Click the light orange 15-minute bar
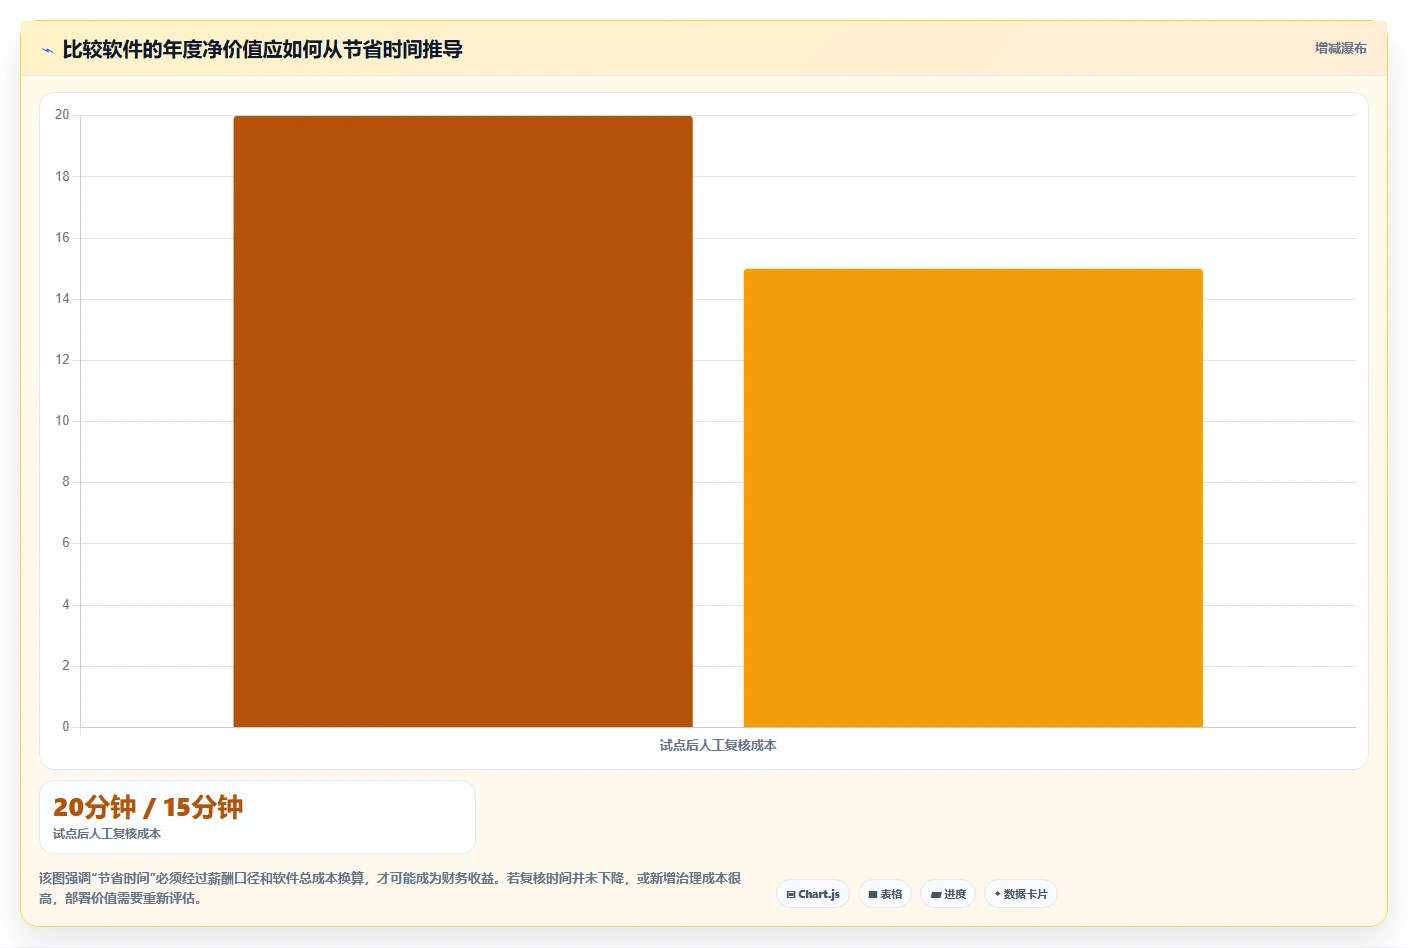Viewport: 1408px width, 948px height. [x=973, y=498]
